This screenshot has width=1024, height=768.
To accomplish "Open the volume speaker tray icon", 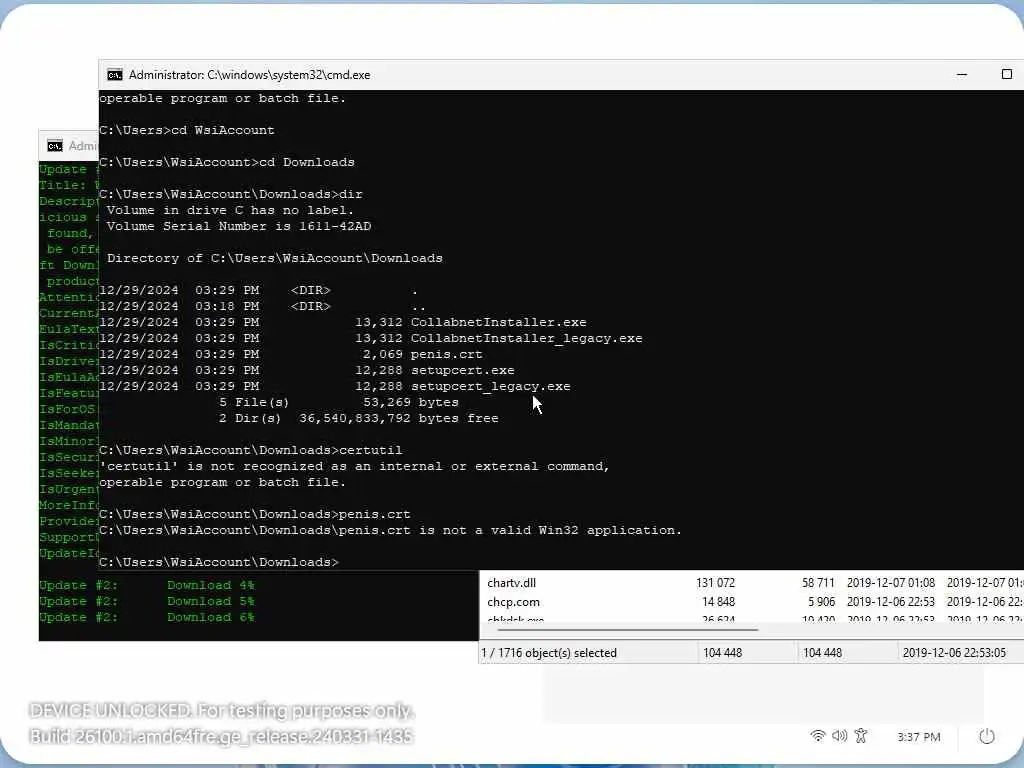I will [x=839, y=736].
